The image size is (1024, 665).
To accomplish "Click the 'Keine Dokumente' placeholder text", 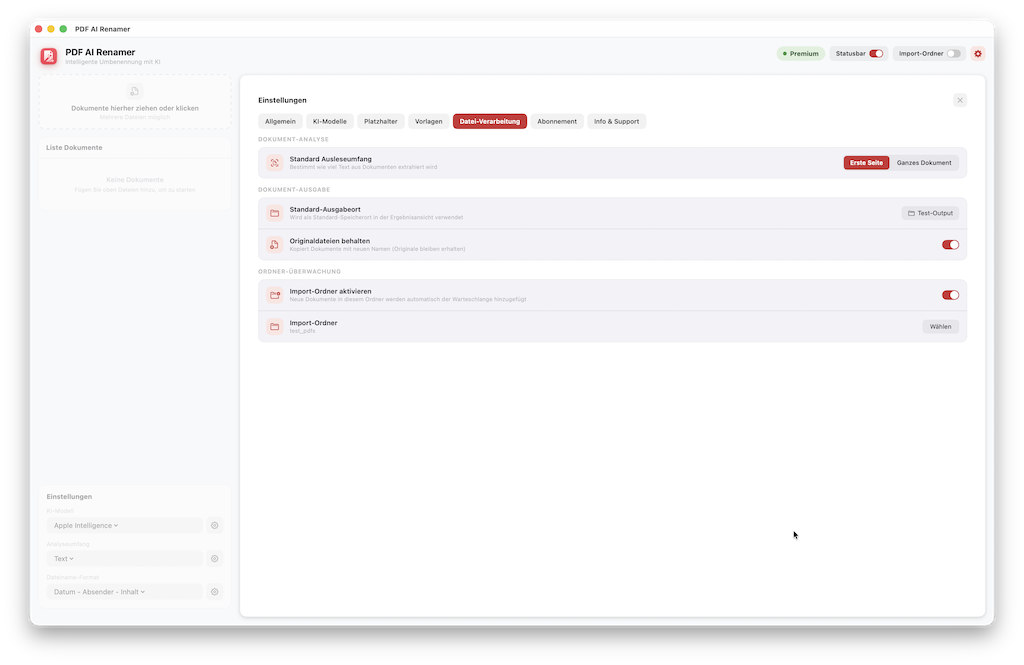I will tap(135, 180).
